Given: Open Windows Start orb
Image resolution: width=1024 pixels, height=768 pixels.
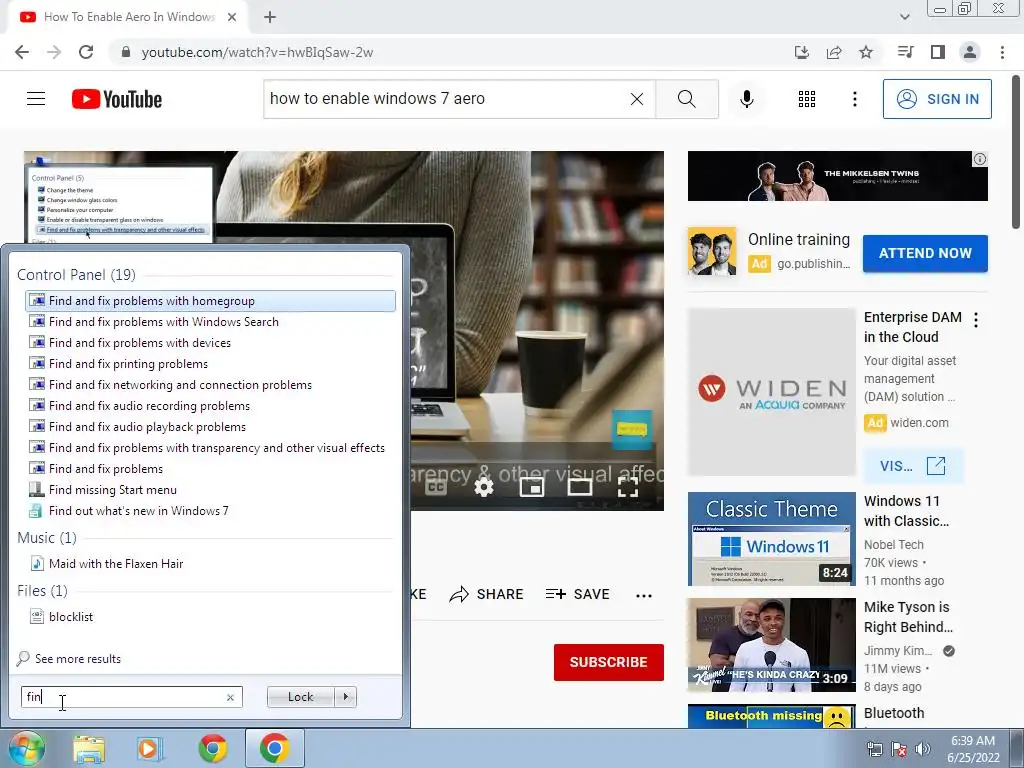Looking at the screenshot, I should 25,748.
